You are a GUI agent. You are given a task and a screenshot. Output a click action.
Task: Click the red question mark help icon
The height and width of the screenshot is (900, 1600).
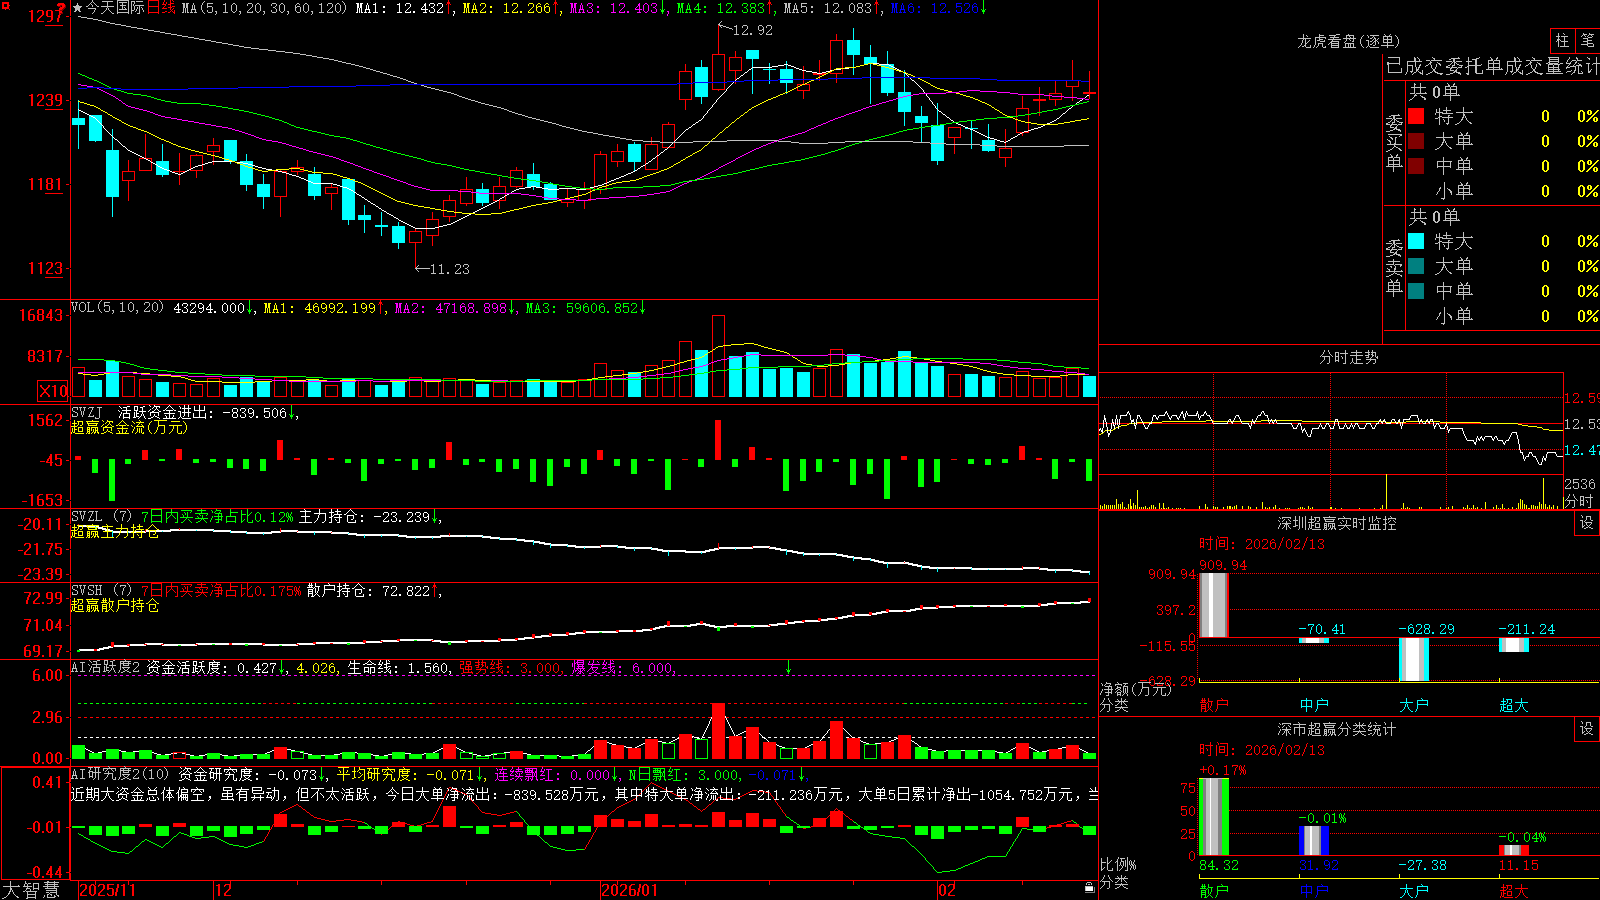coord(61,8)
